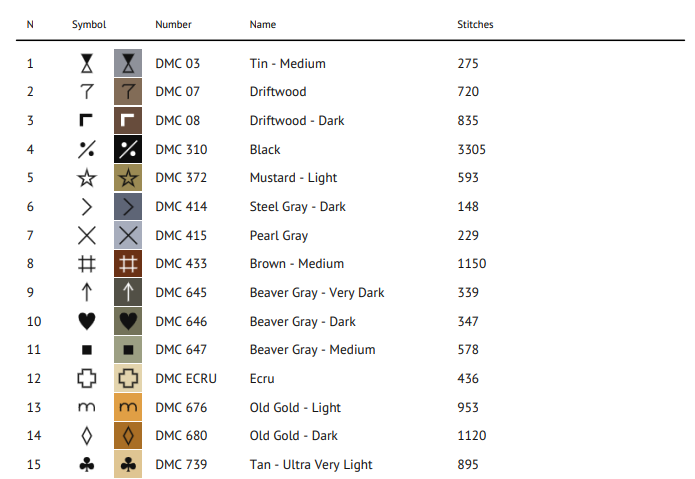Select the club symbol in row 15

[87, 464]
